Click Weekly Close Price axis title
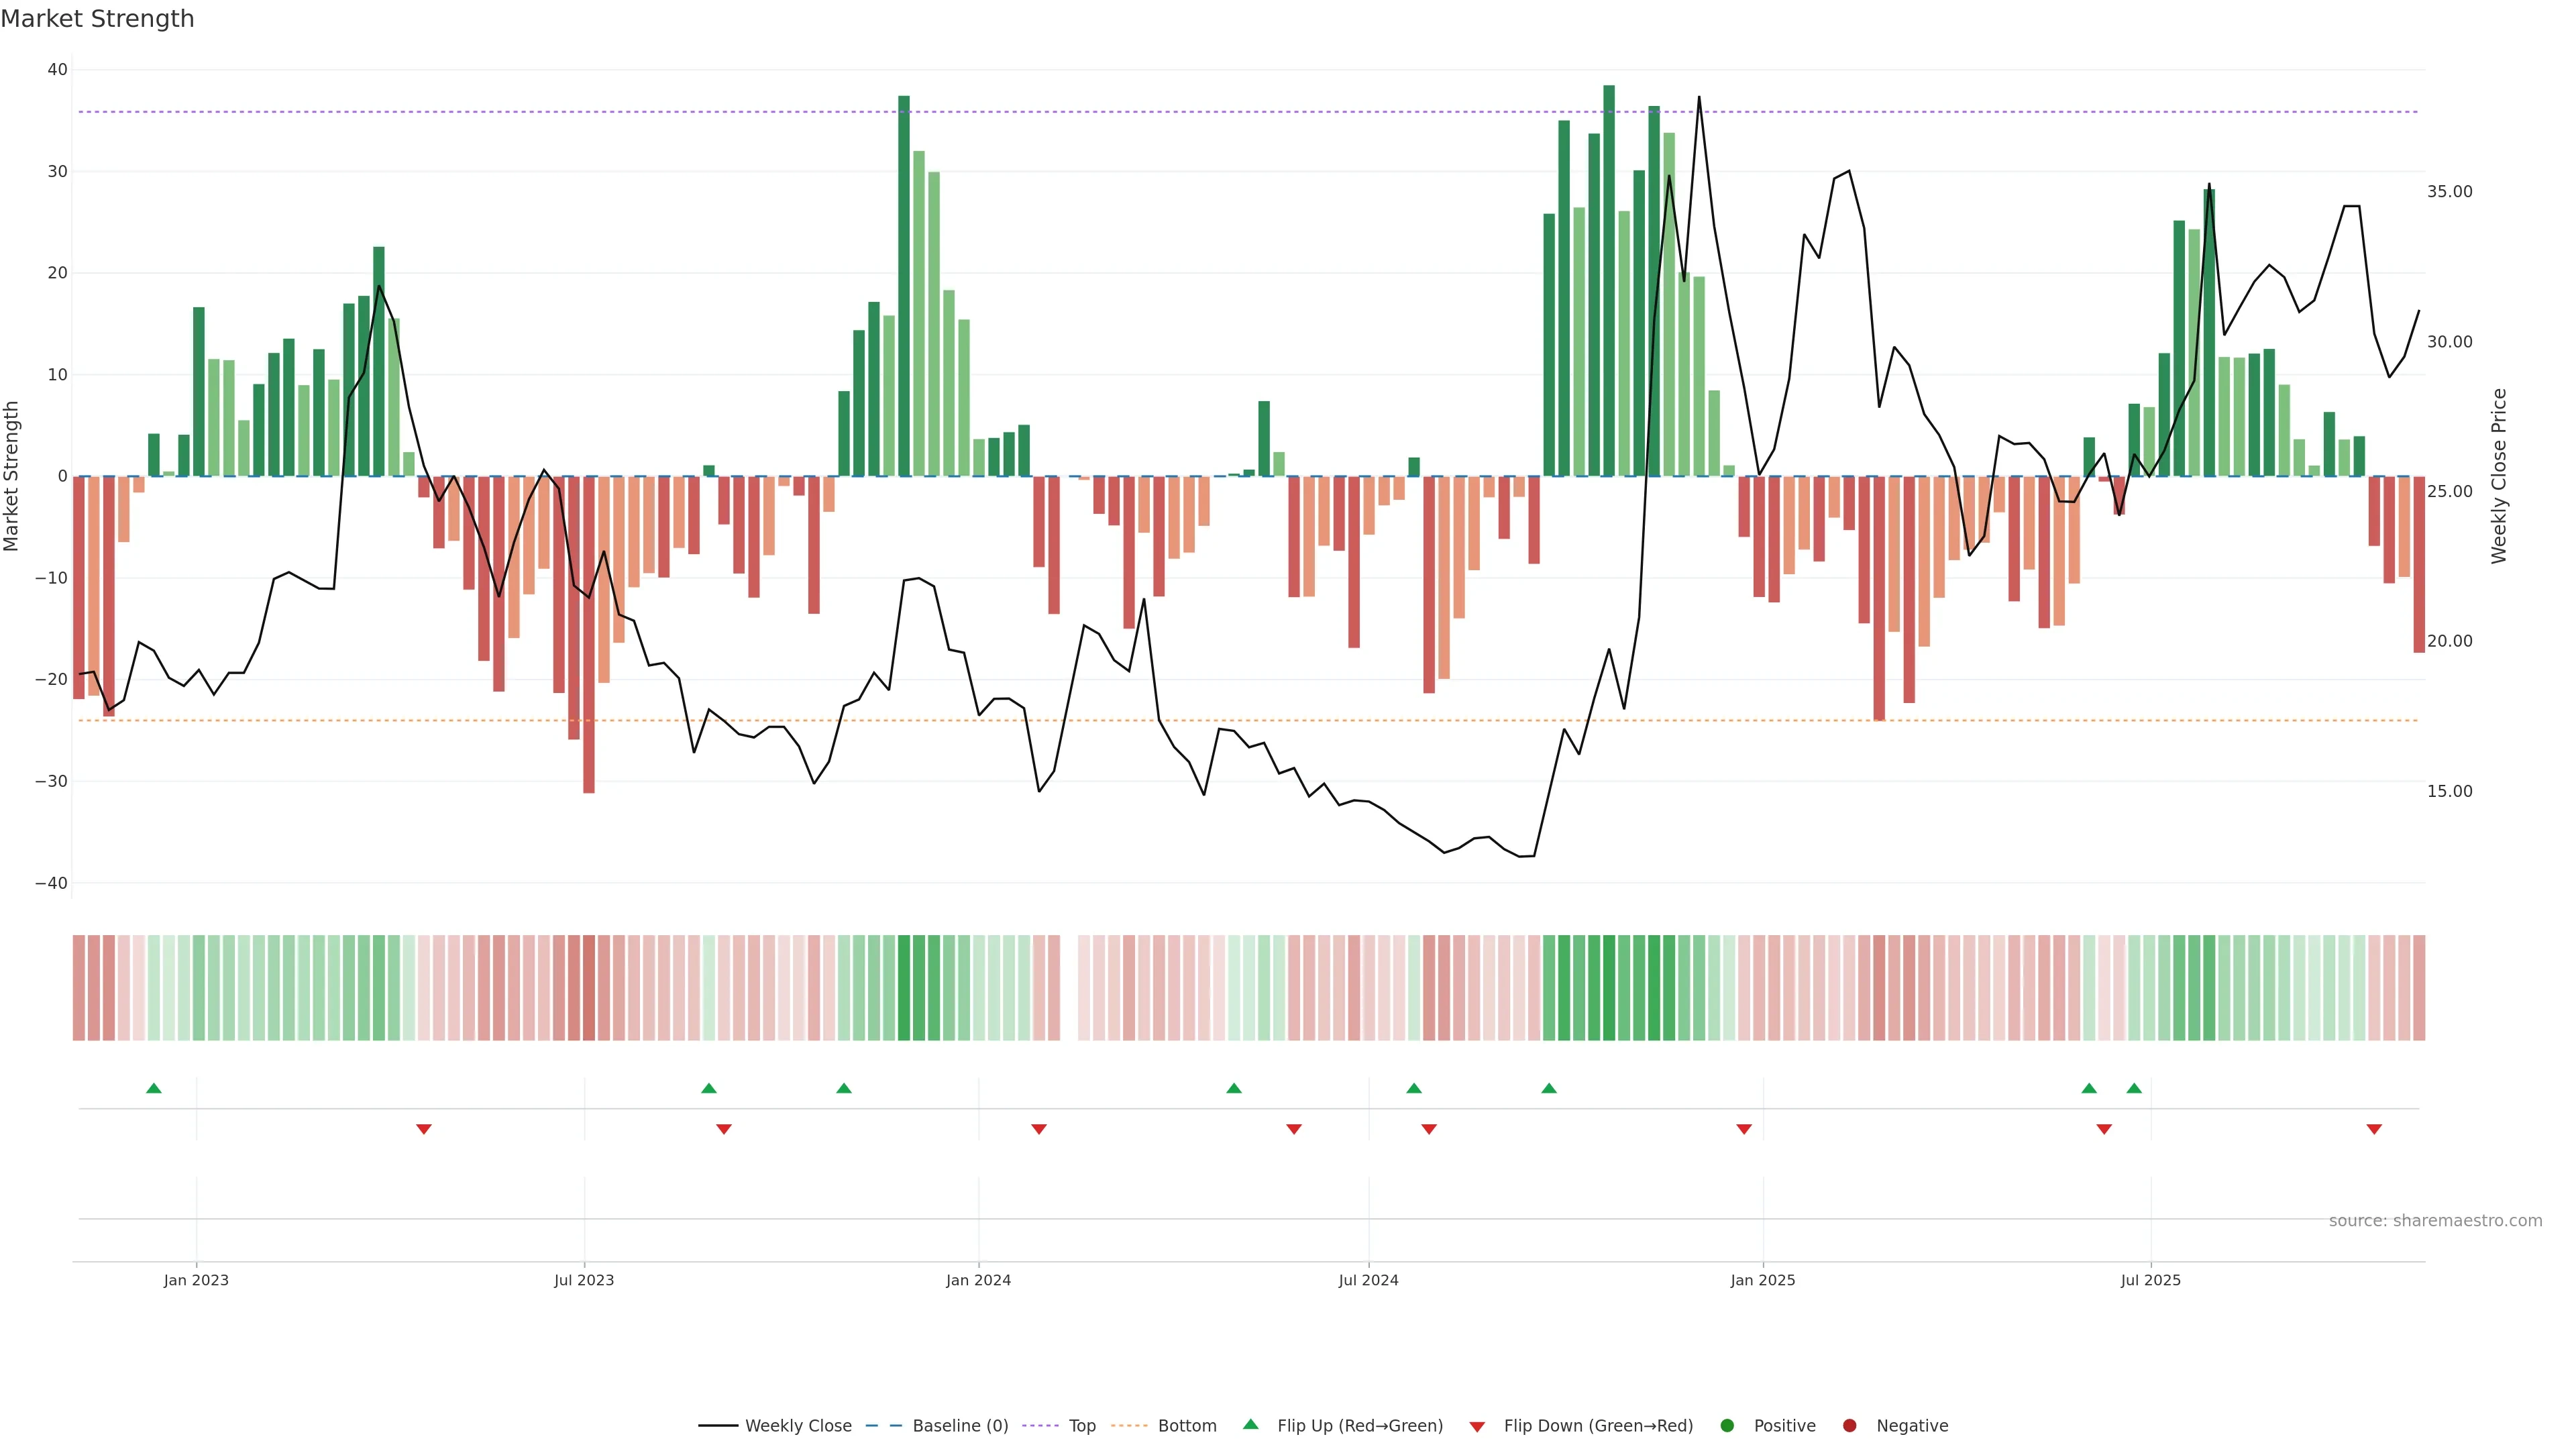This screenshot has width=2576, height=1449. pyautogui.click(x=2499, y=476)
